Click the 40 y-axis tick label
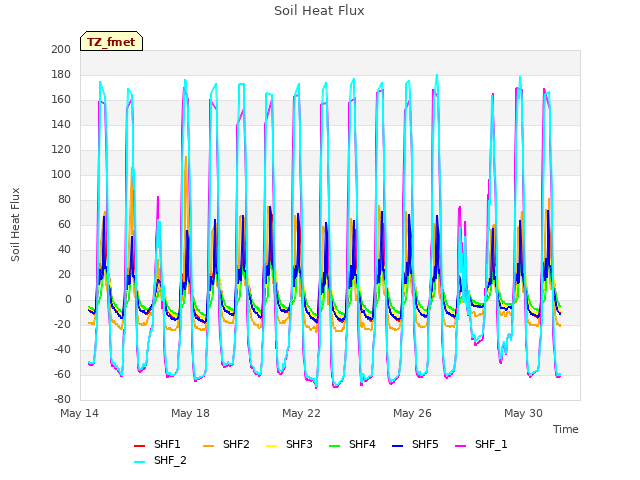640x480 pixels. [x=64, y=249]
